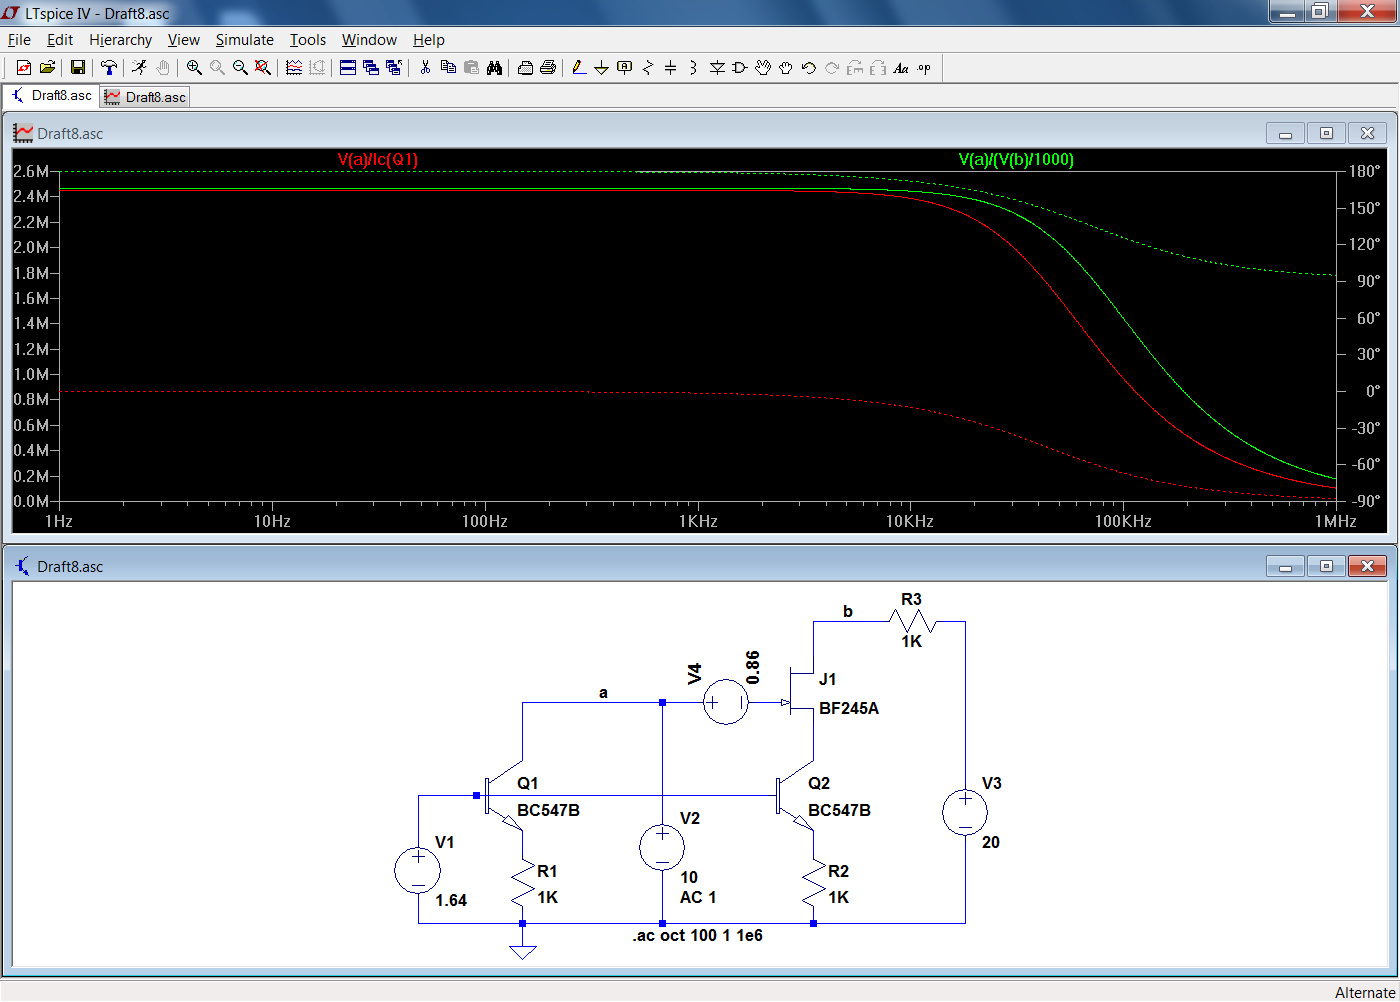
Task: Click the BF245A JFET label
Action: click(x=849, y=709)
